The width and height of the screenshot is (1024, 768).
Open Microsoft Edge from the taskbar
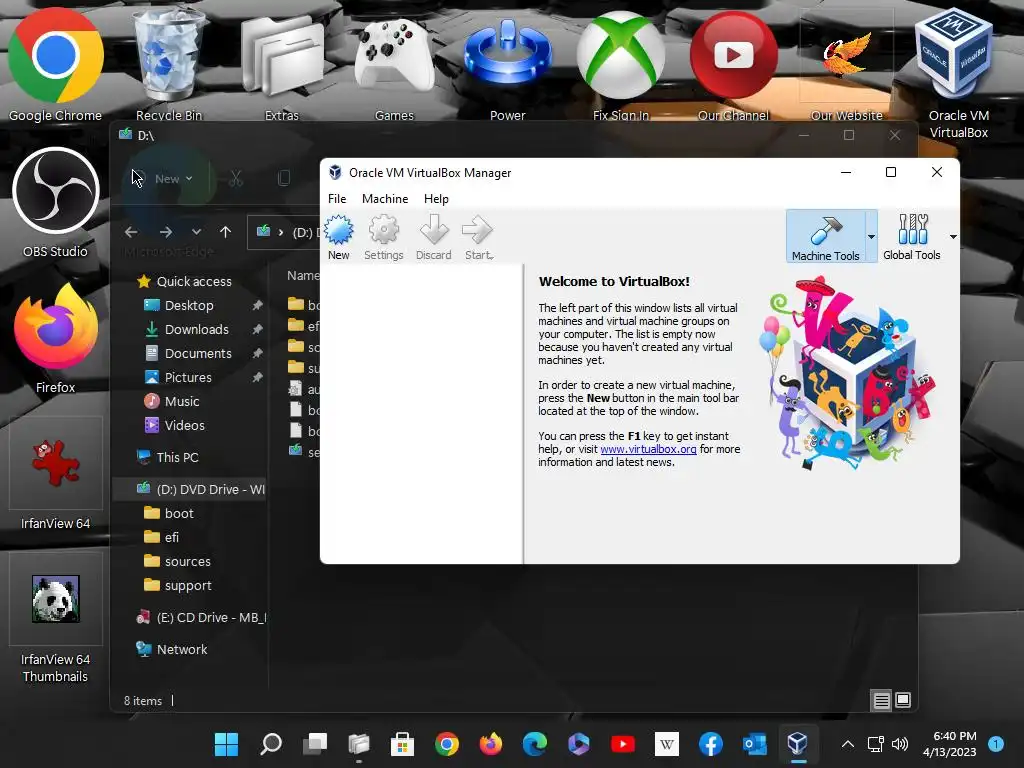(x=534, y=744)
